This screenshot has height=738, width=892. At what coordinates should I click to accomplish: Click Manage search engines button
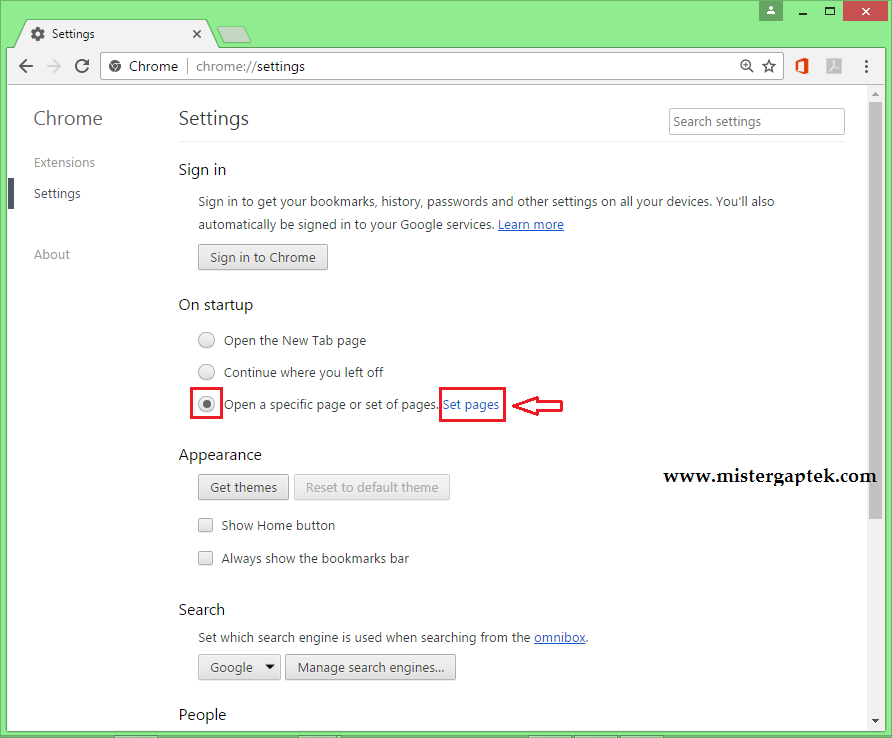coord(370,667)
